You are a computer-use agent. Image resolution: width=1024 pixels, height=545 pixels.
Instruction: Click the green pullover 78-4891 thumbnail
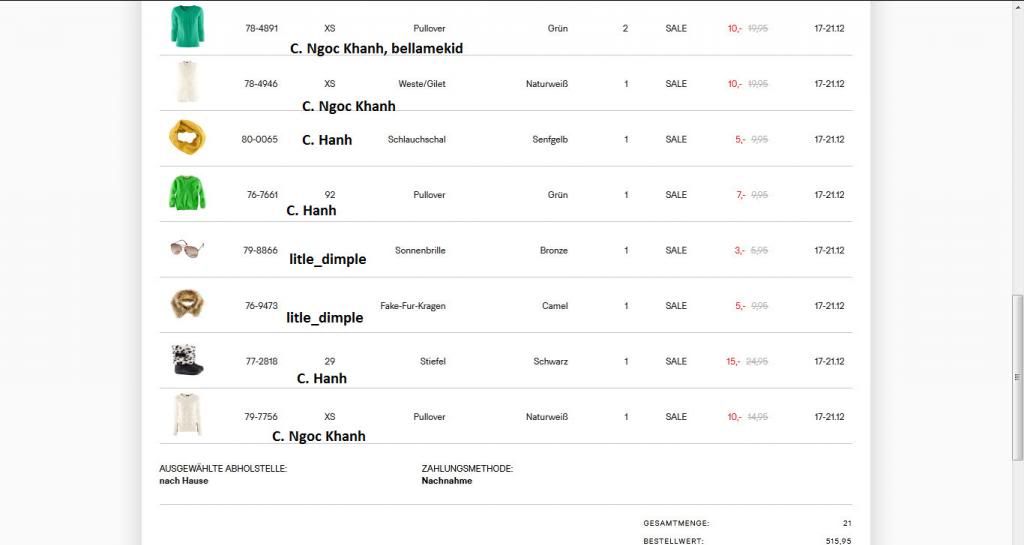click(x=187, y=26)
